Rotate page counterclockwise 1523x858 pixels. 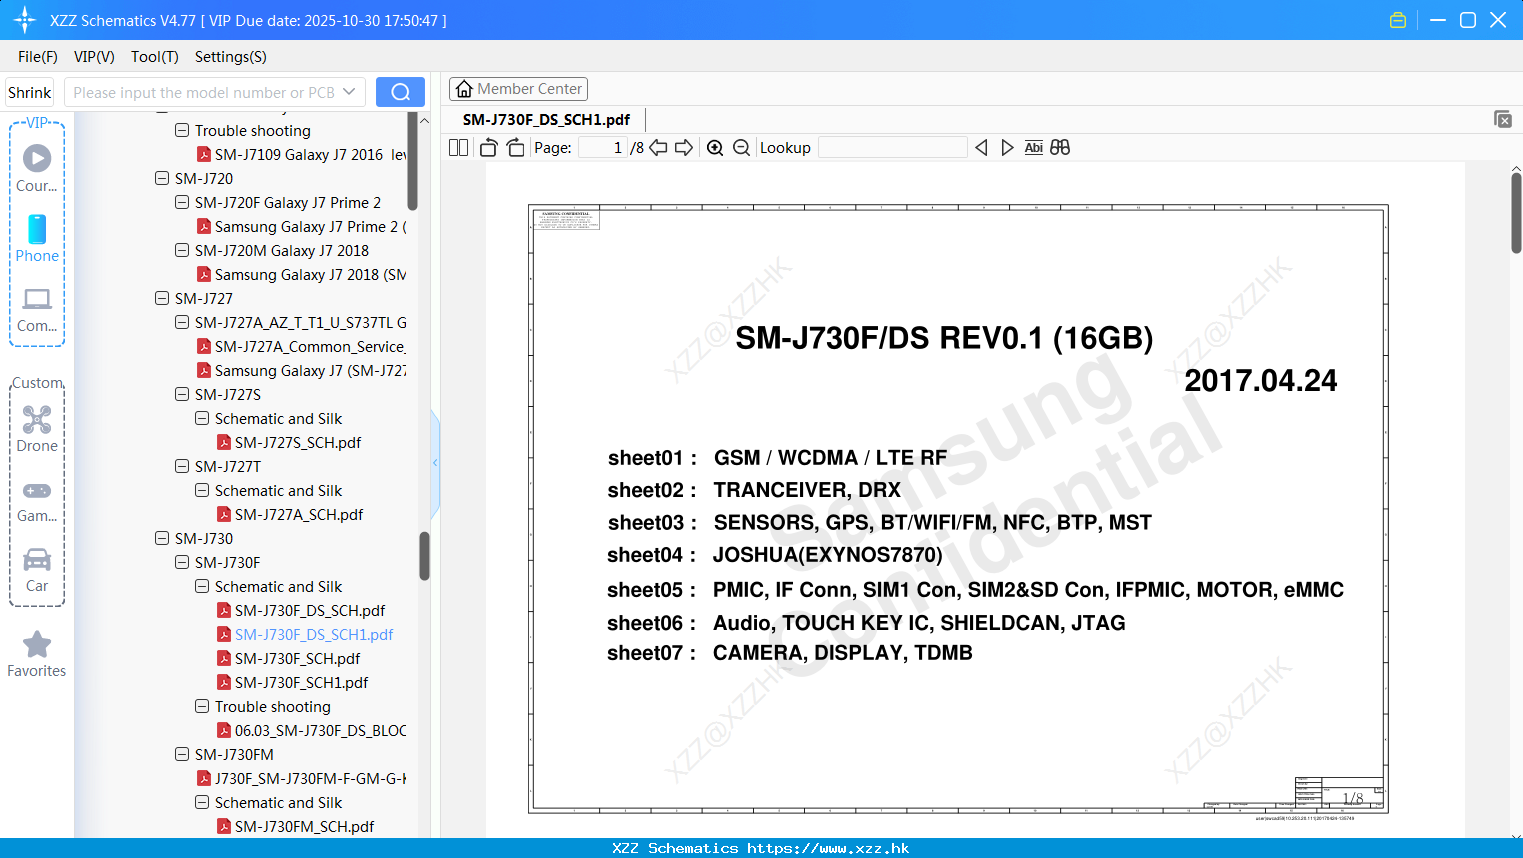[x=488, y=147]
